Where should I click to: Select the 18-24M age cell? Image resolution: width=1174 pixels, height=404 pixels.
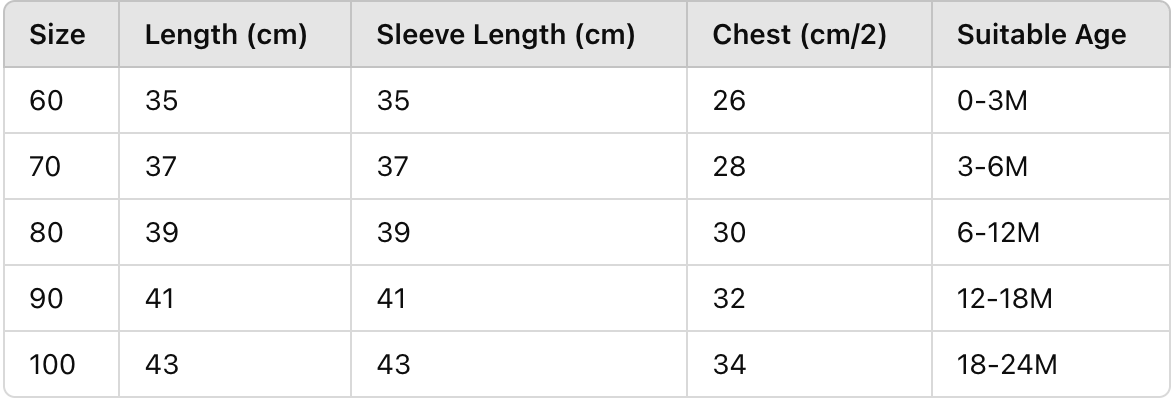1006,365
